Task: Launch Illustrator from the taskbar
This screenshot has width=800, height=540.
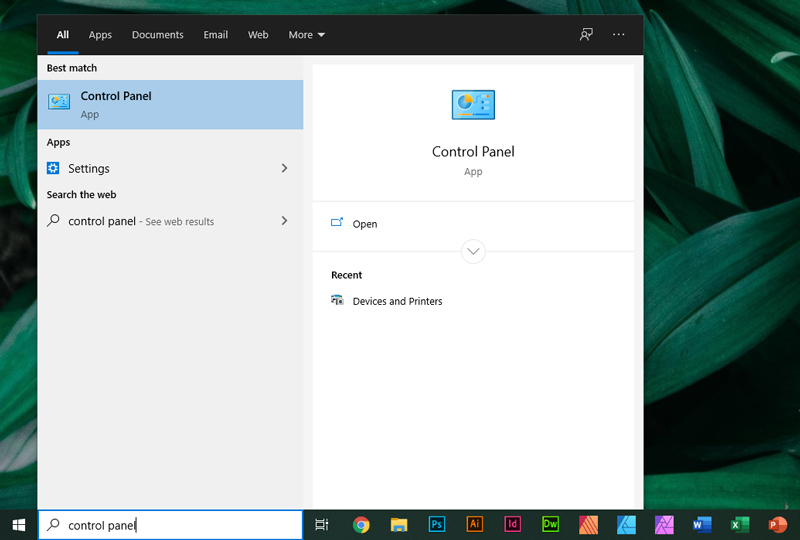Action: tap(474, 524)
